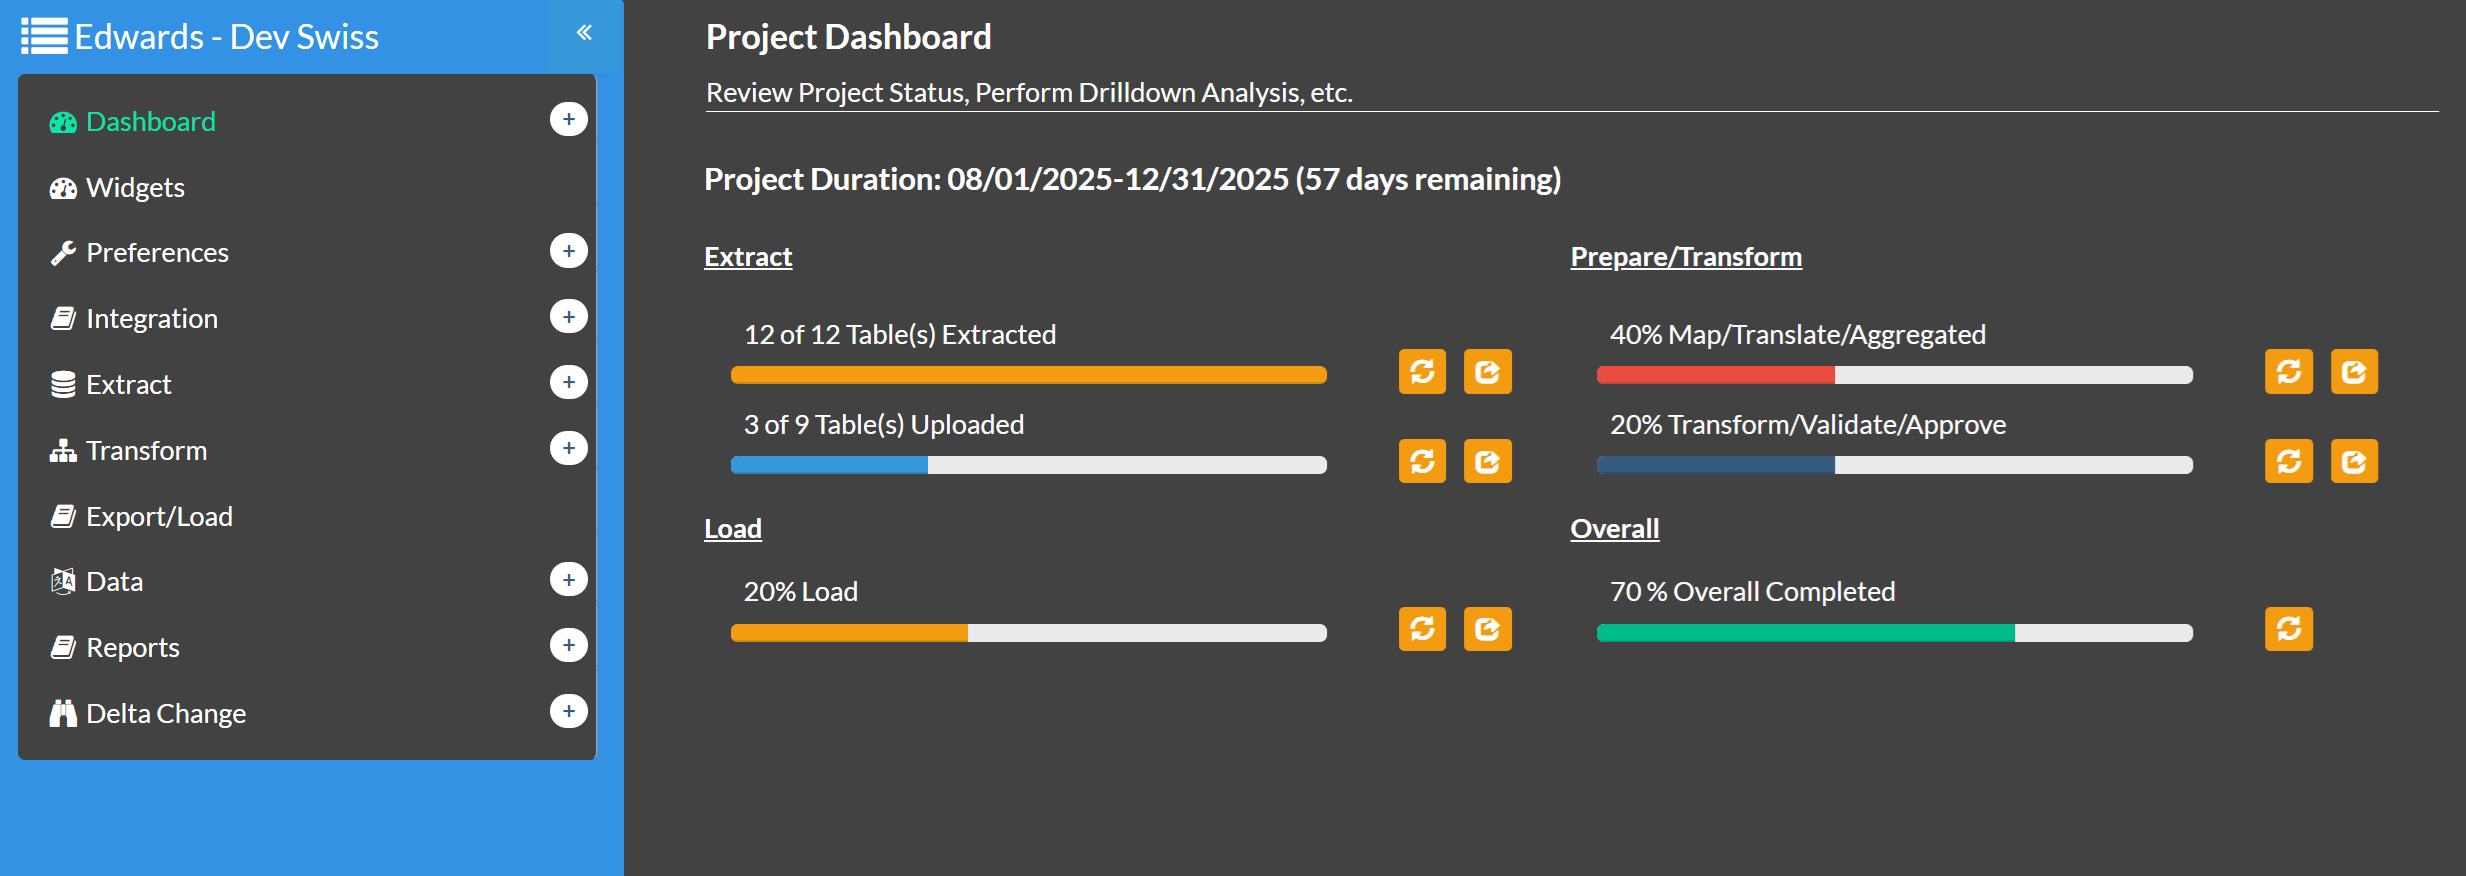
Task: Collapse the sidebar using the chevron
Action: point(583,31)
